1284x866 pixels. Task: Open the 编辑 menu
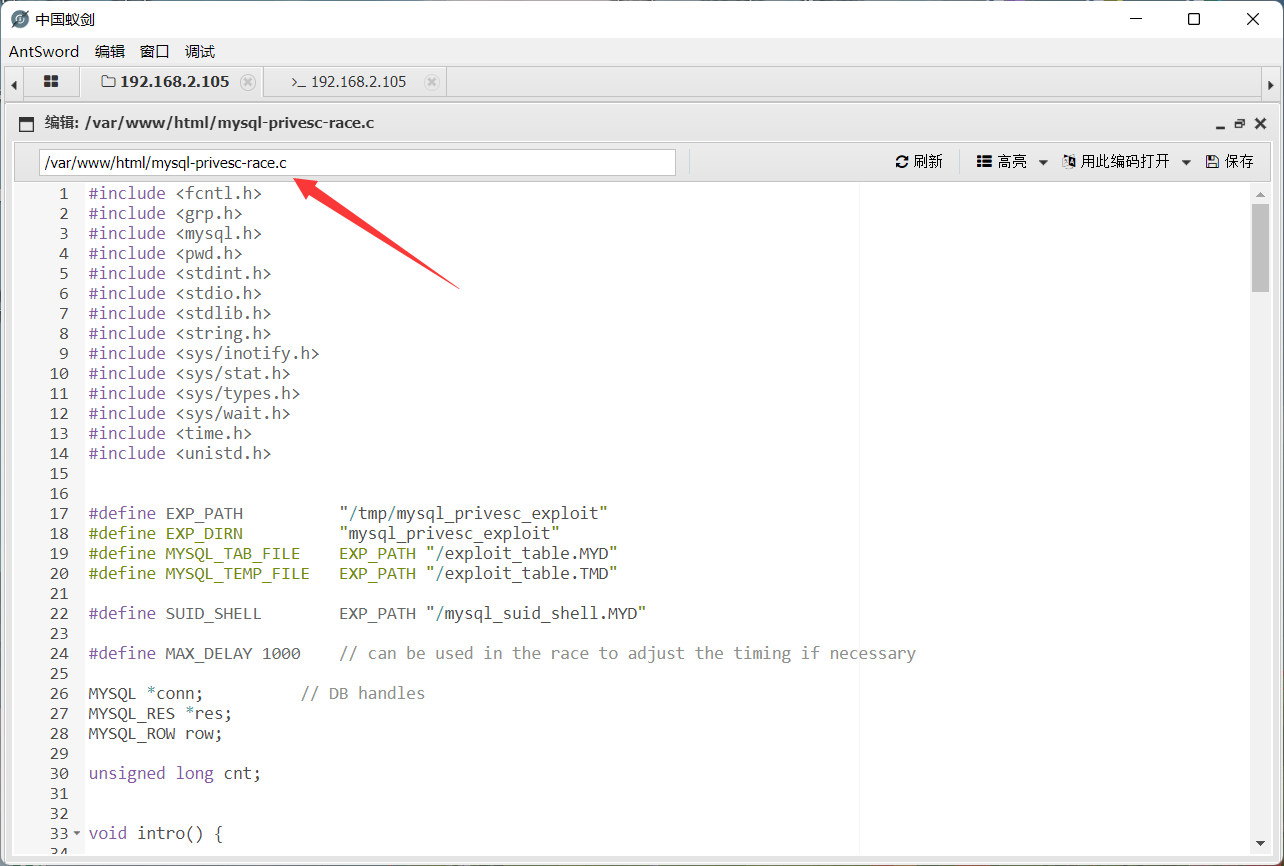[x=110, y=52]
